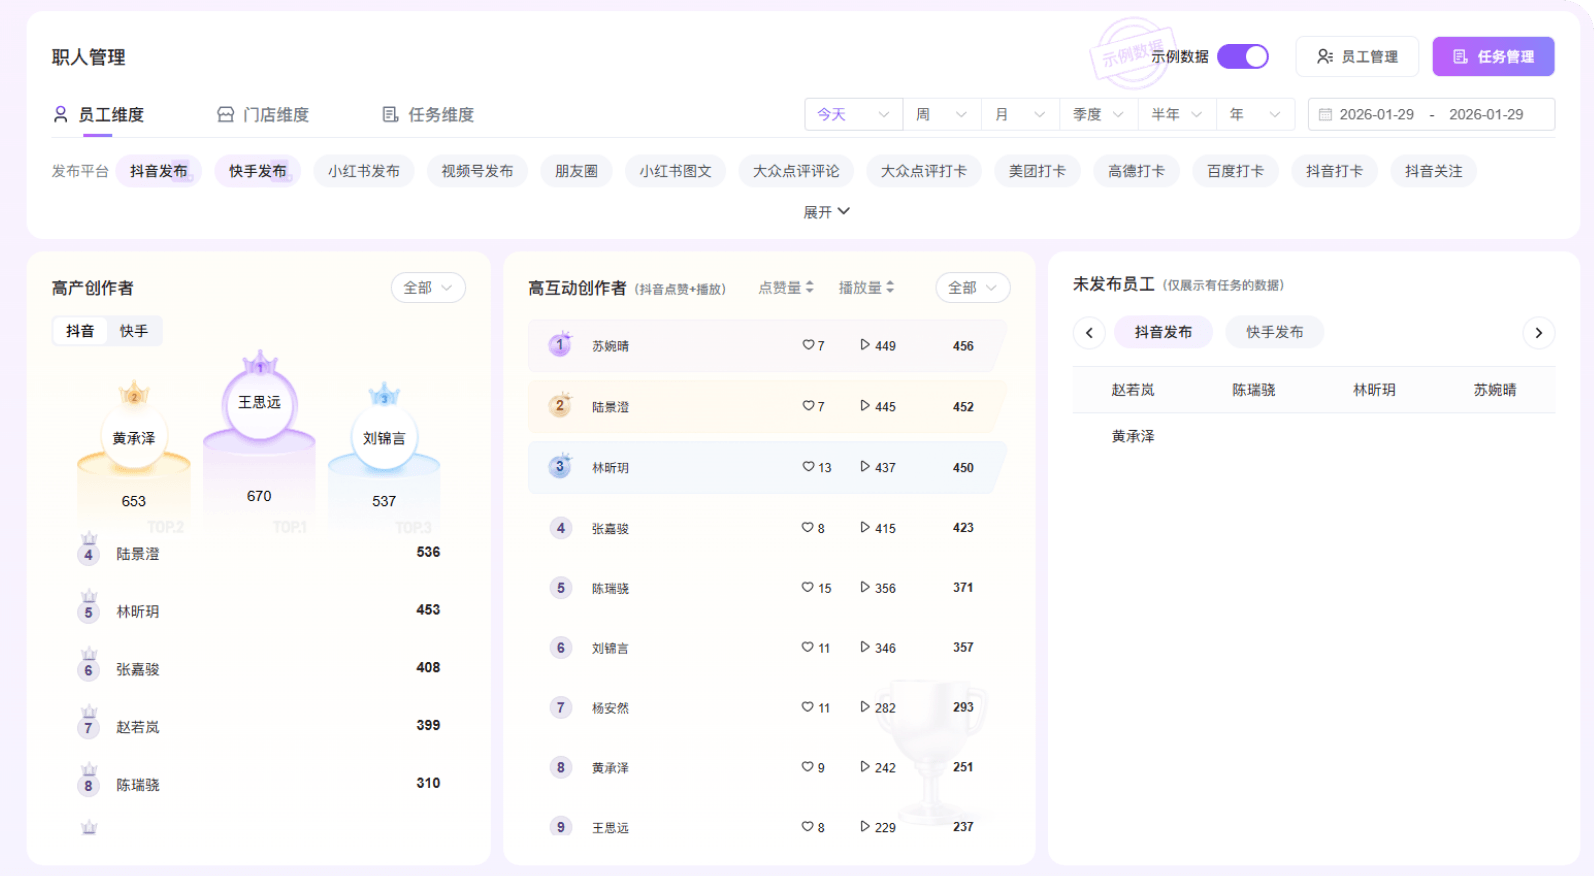Click the calendar icon in date range field
Image resolution: width=1594 pixels, height=876 pixels.
[x=1325, y=115]
